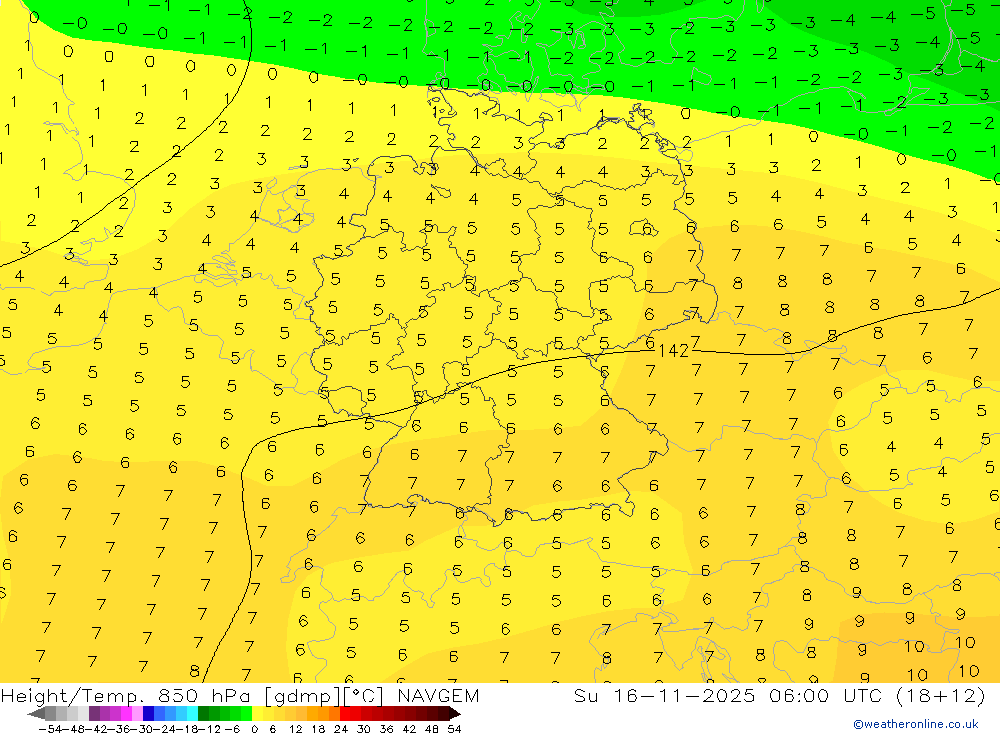
Task: Click the '48' legend scale label
Action: point(432,729)
